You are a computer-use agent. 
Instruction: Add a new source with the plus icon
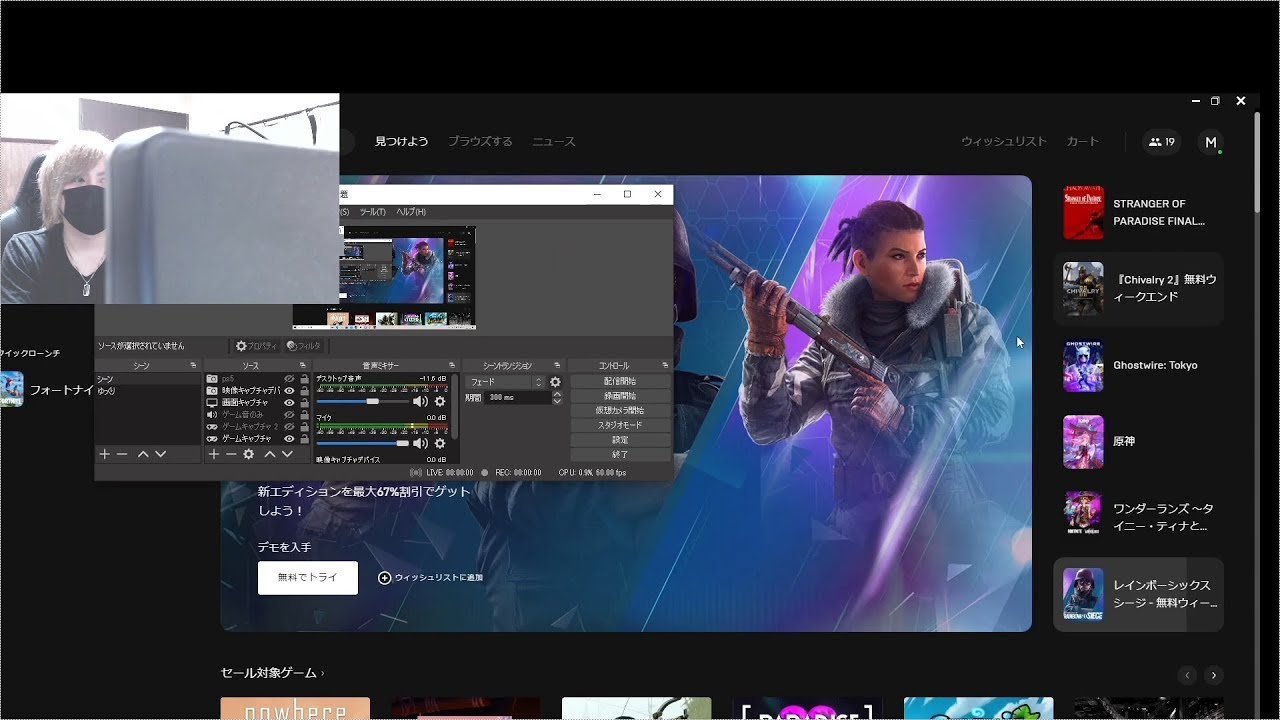213,454
